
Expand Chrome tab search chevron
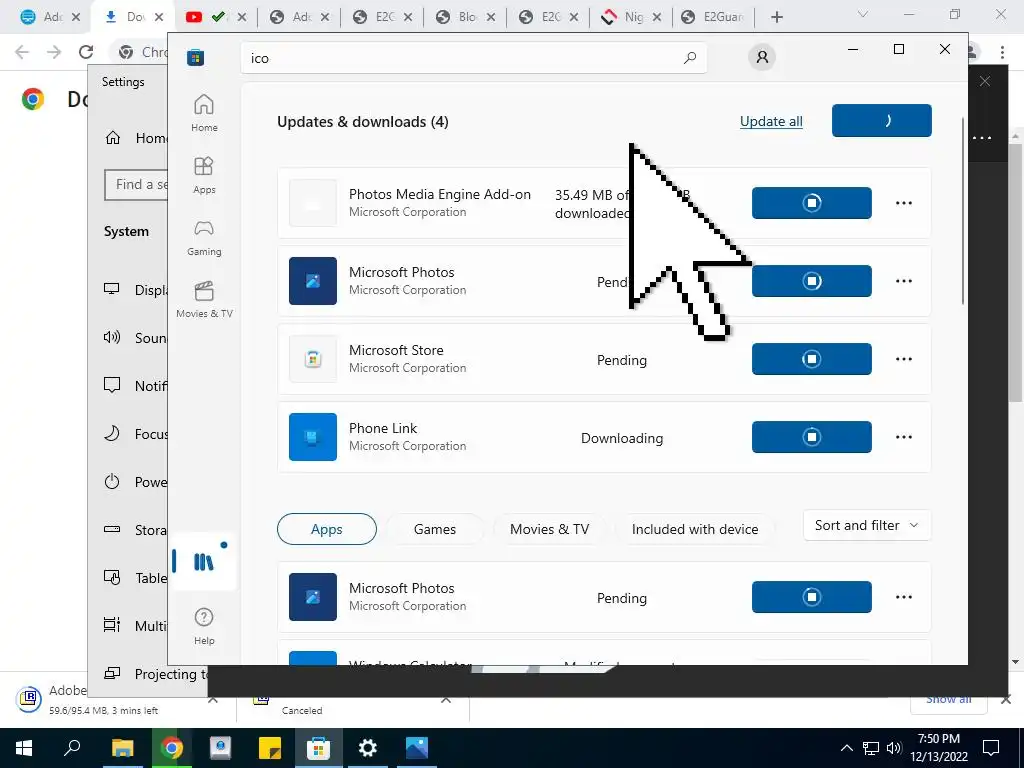pos(862,14)
